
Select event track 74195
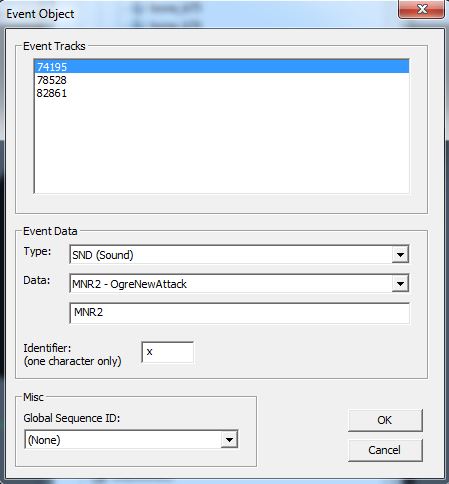222,67
